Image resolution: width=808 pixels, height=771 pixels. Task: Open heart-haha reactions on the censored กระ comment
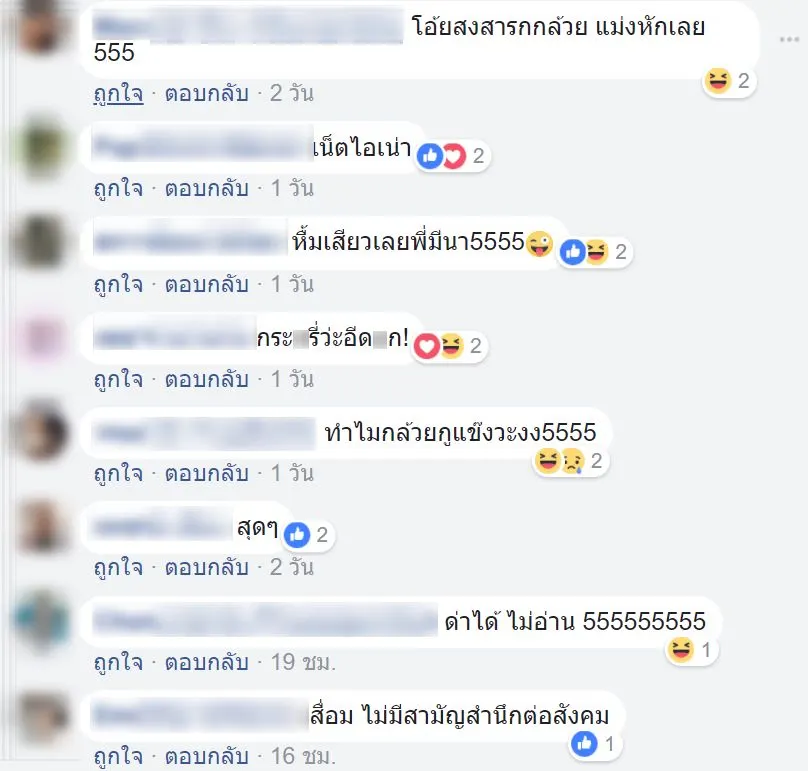[450, 346]
